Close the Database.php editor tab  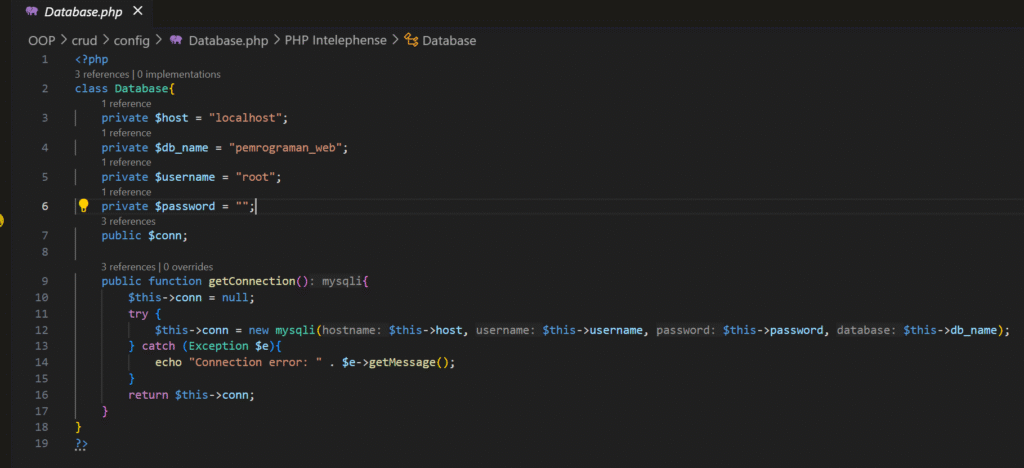[x=137, y=12]
